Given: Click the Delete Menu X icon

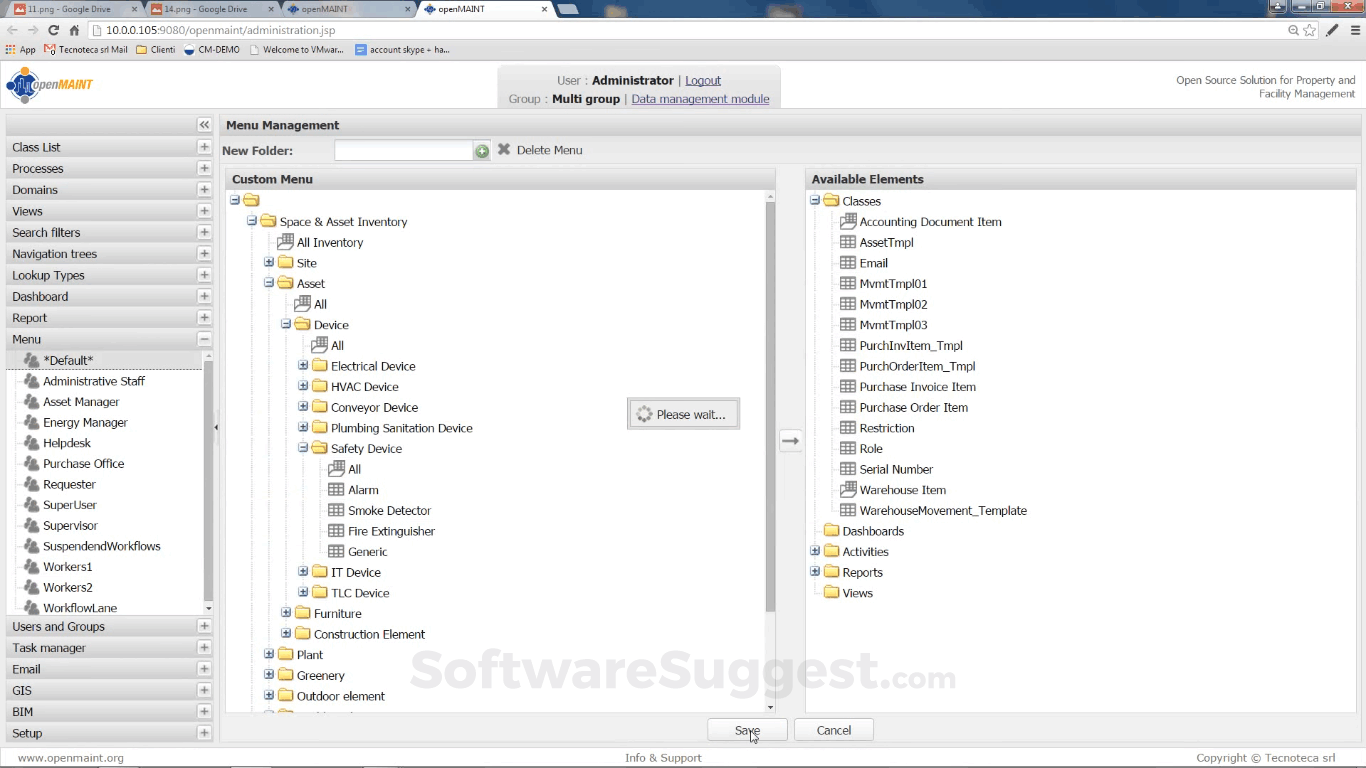Looking at the screenshot, I should 504,150.
